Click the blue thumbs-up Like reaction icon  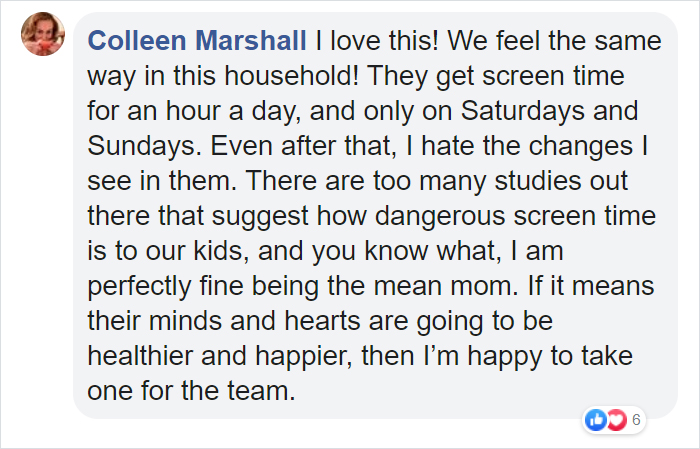(x=596, y=421)
